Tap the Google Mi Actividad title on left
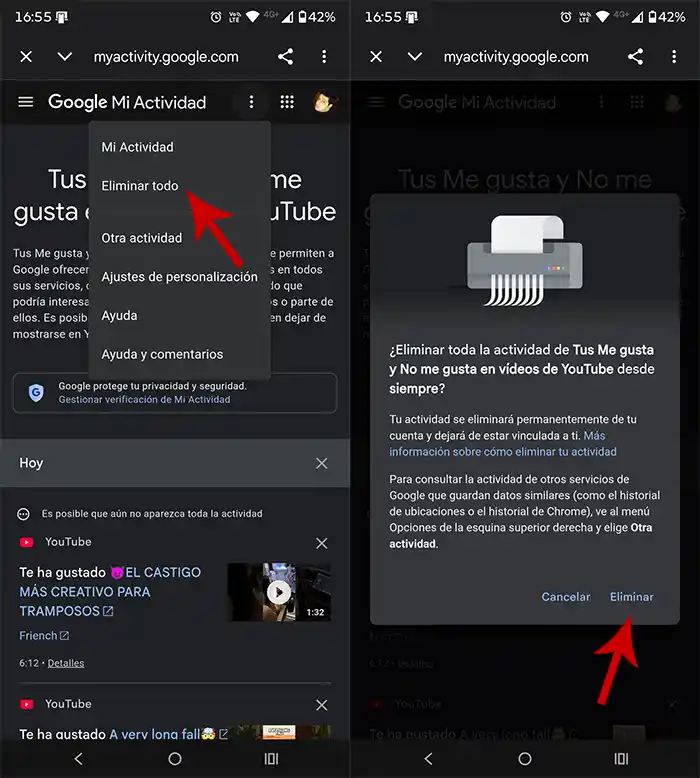 point(127,102)
